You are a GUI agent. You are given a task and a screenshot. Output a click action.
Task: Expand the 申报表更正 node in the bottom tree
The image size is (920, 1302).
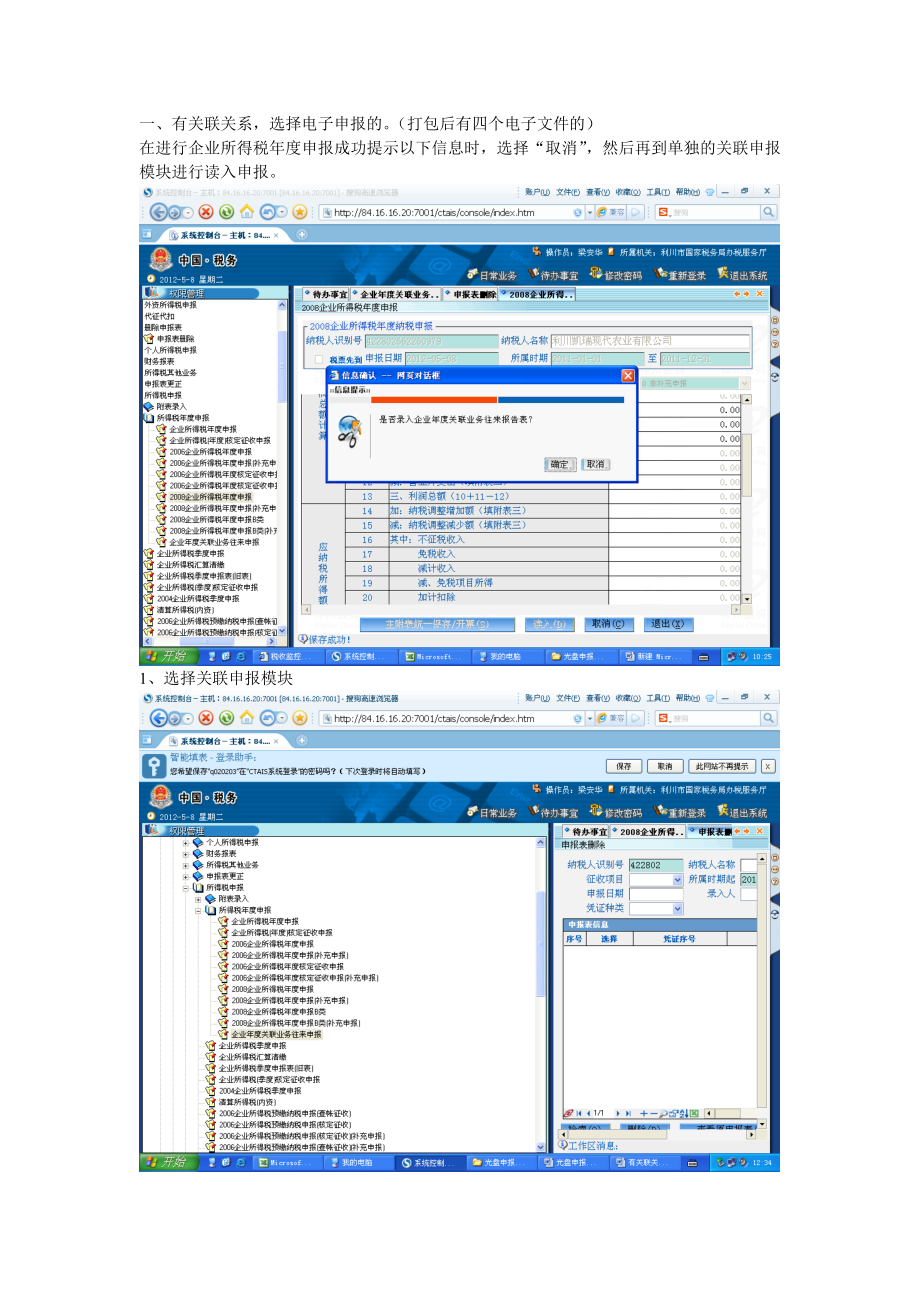(185, 876)
